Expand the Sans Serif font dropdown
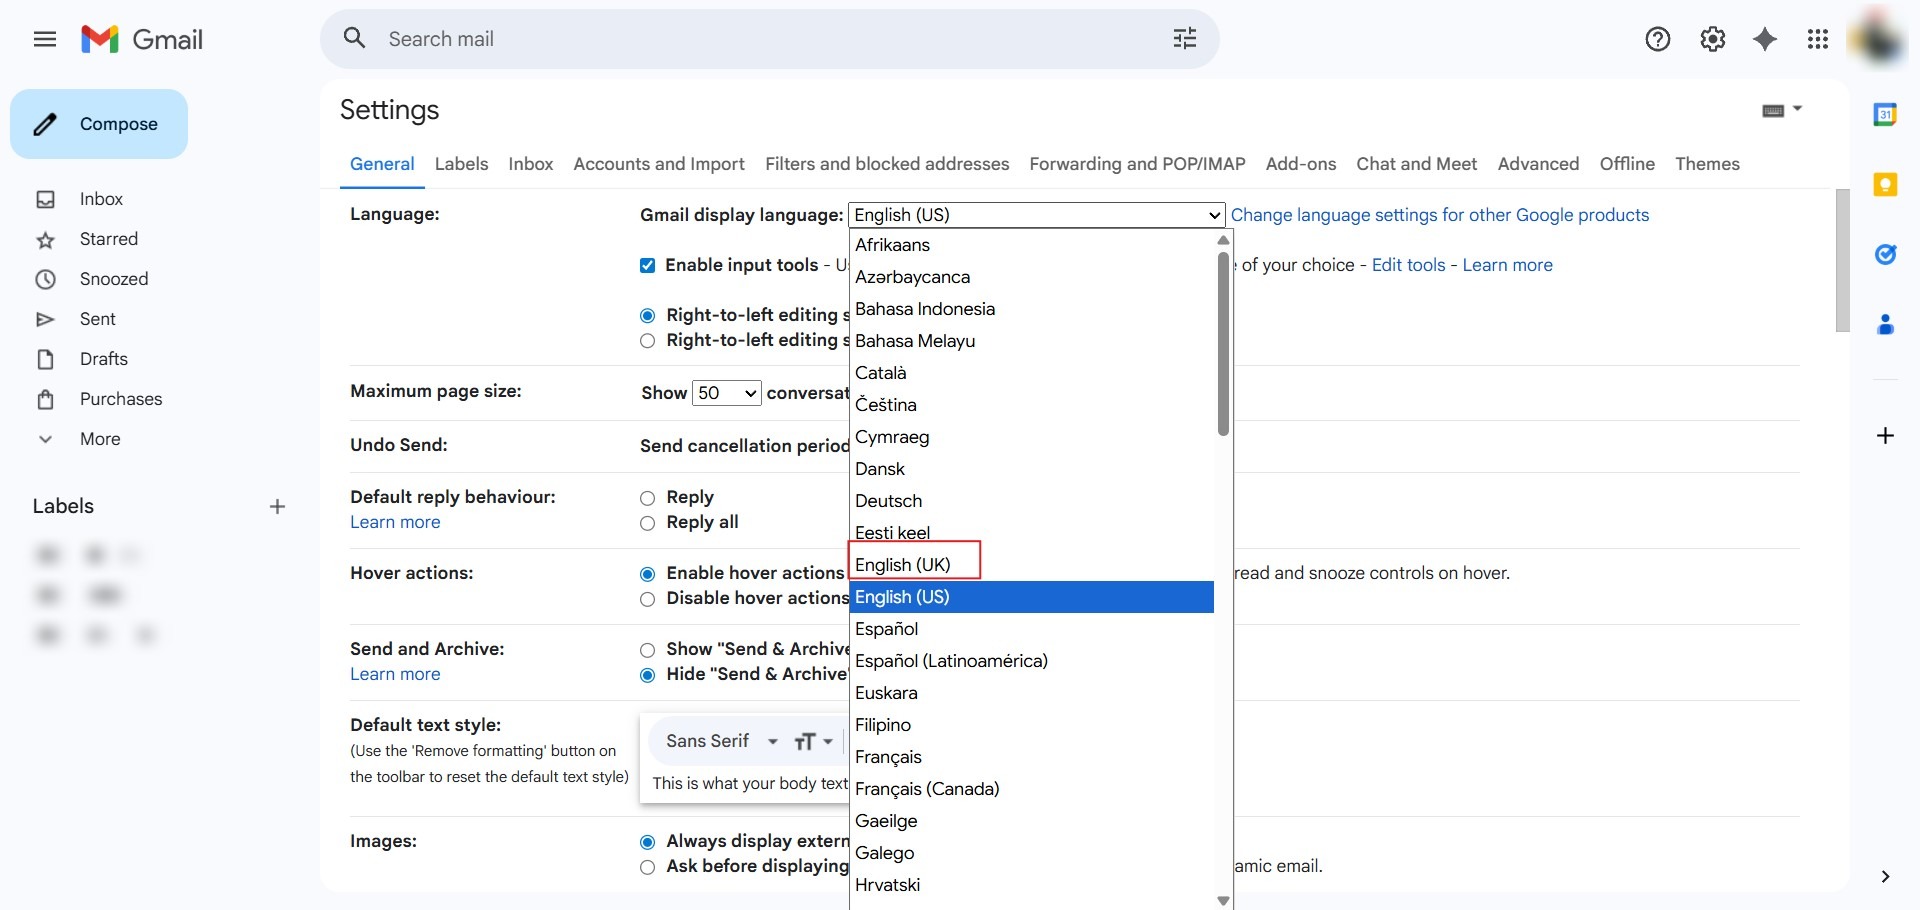Screen dimensions: 1920x910 click(x=722, y=741)
